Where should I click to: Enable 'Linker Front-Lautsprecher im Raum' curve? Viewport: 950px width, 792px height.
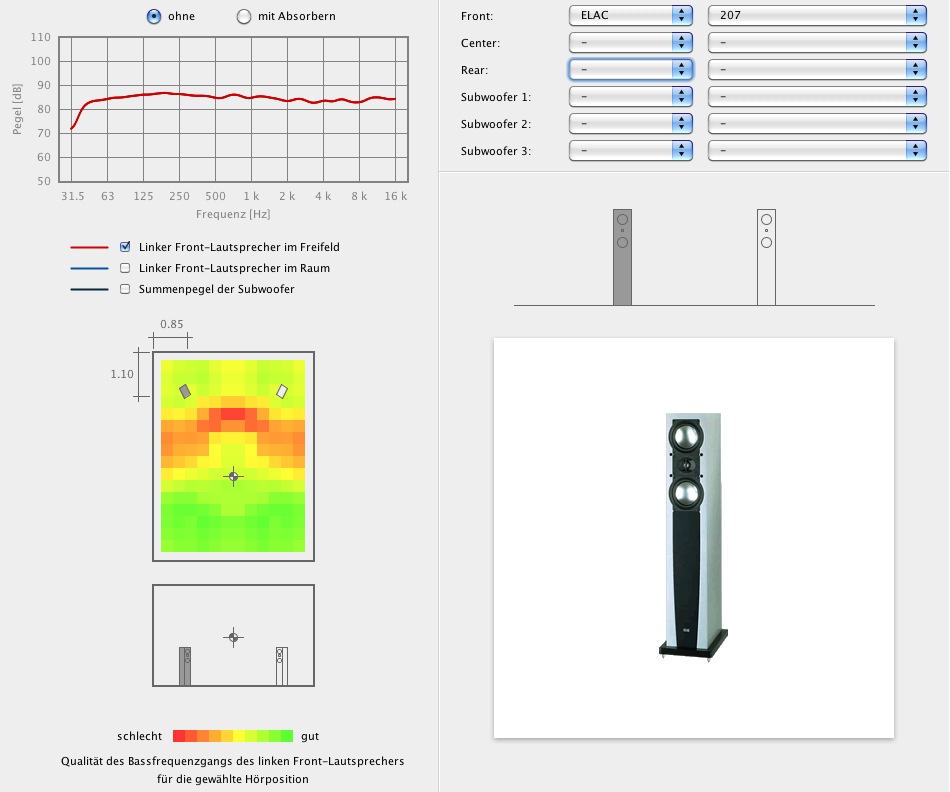point(125,268)
